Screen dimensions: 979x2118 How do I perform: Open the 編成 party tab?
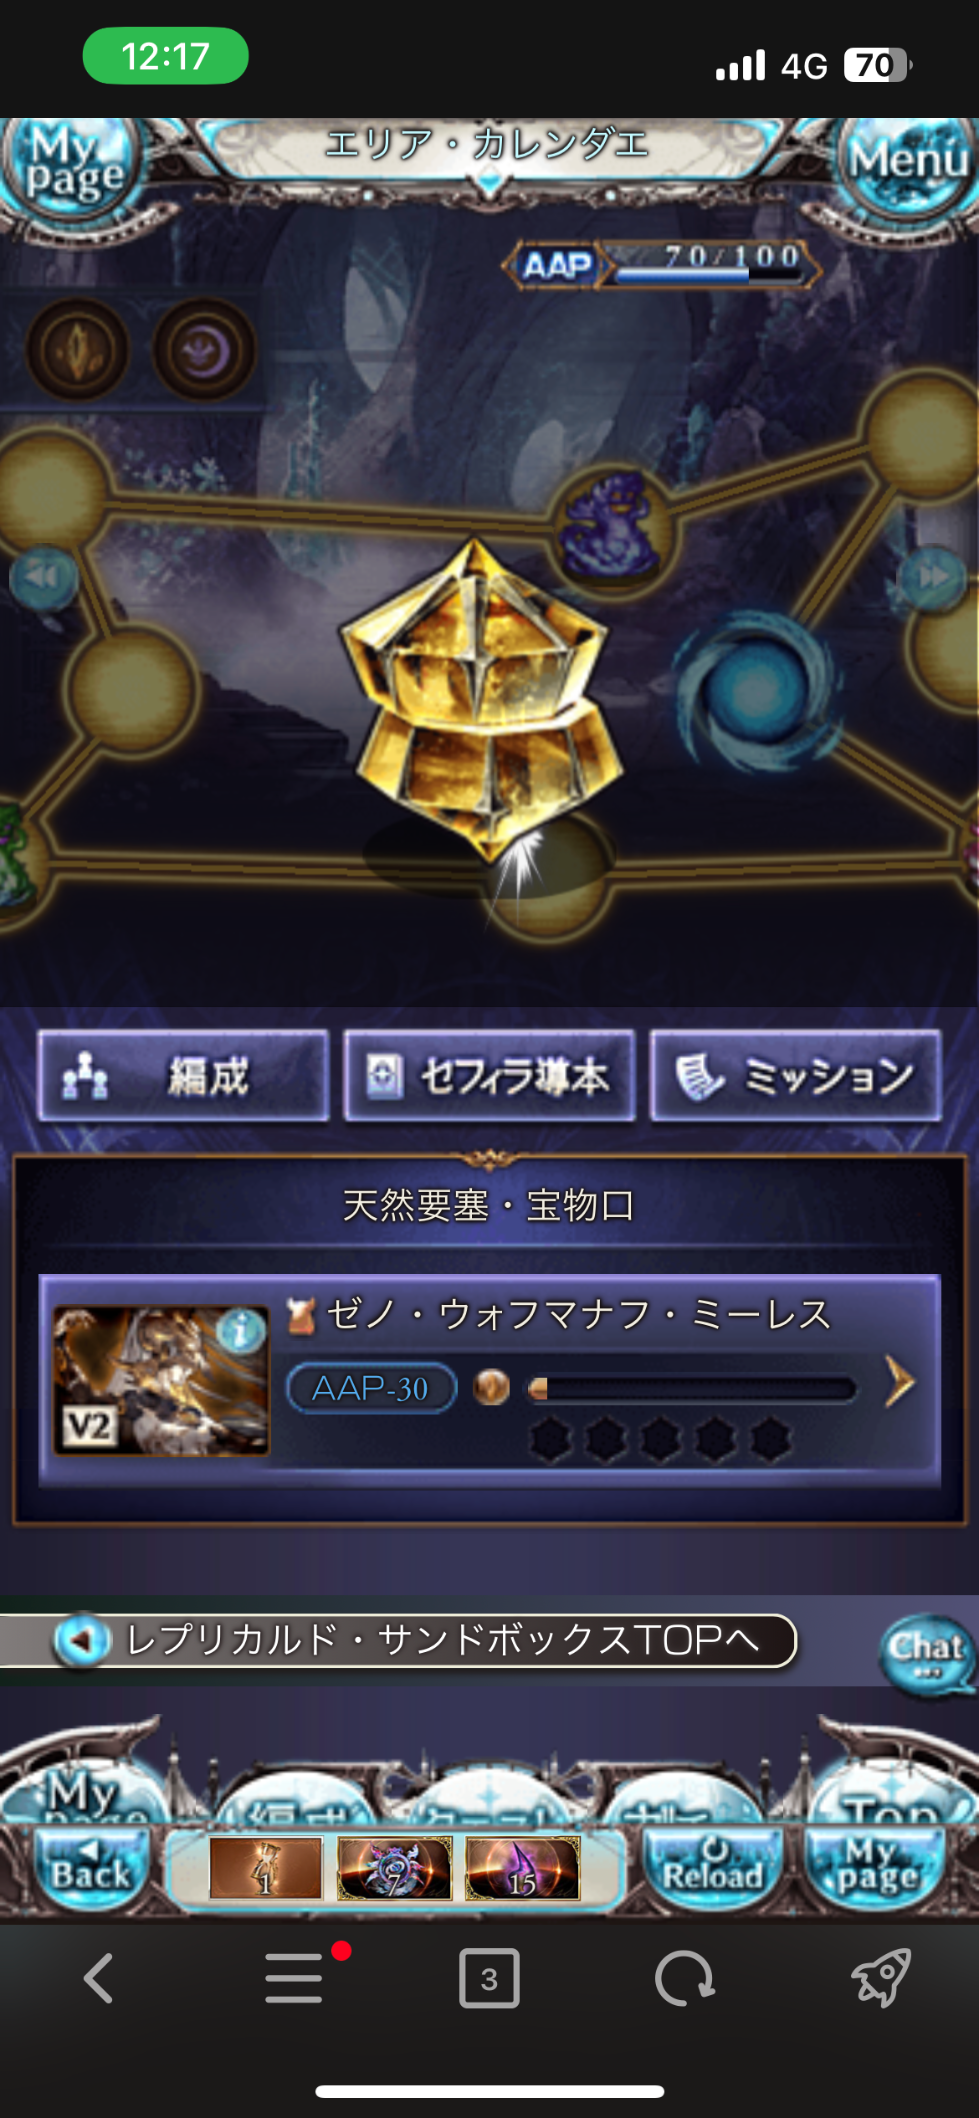183,1076
